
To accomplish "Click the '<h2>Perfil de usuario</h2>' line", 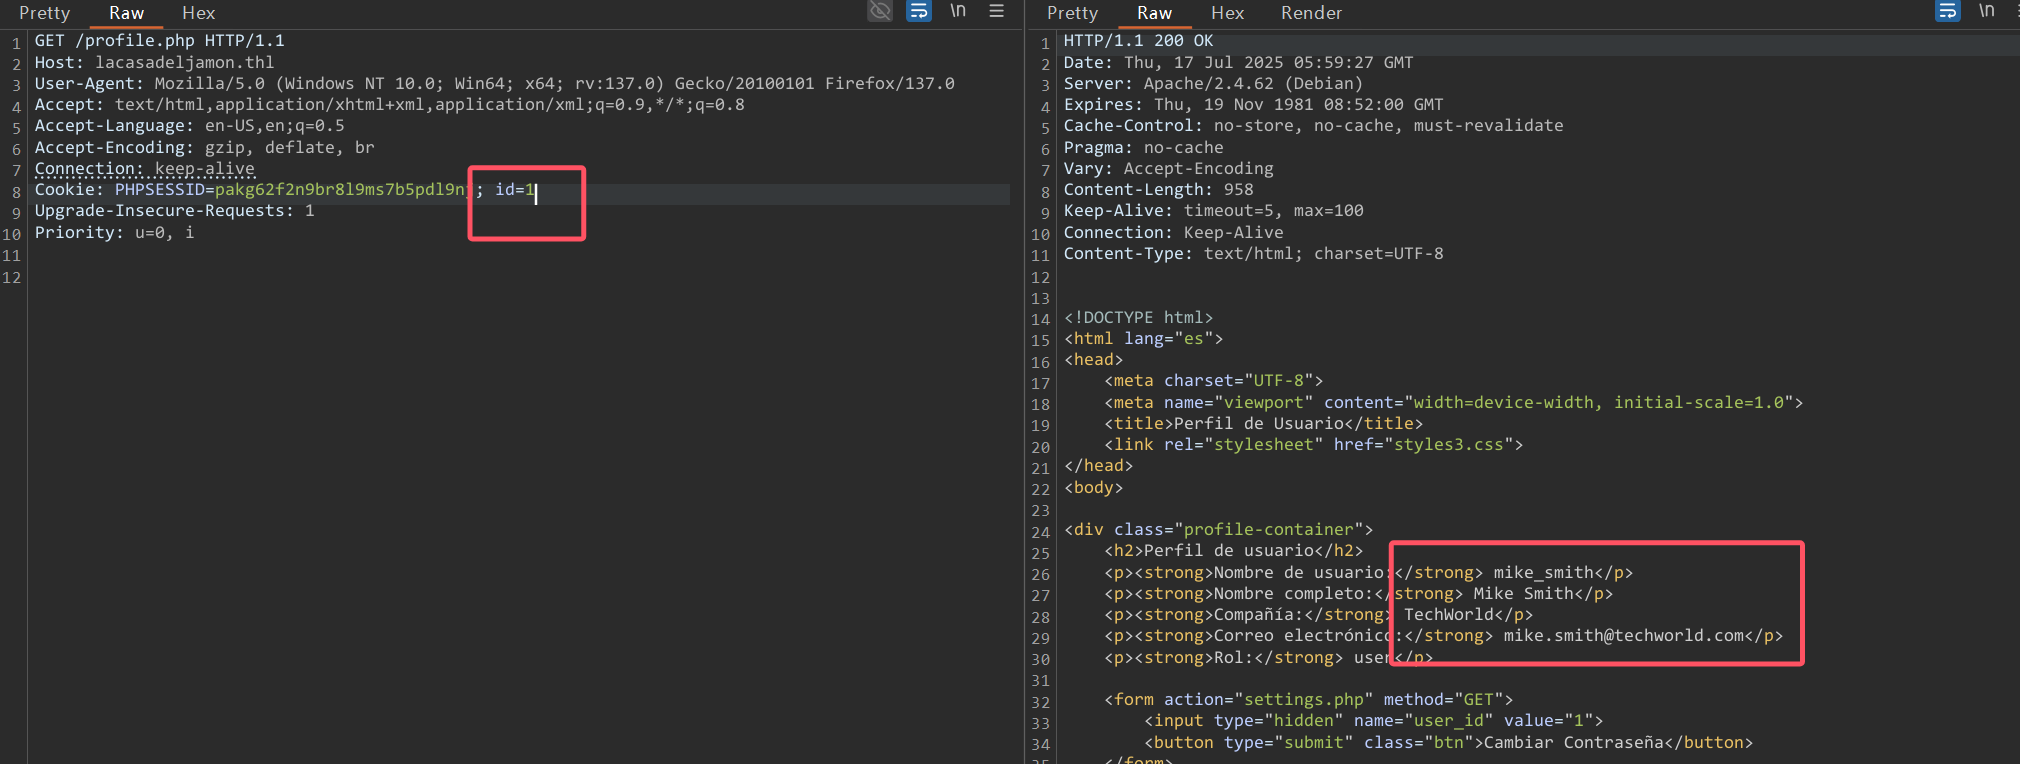I will point(1234,551).
